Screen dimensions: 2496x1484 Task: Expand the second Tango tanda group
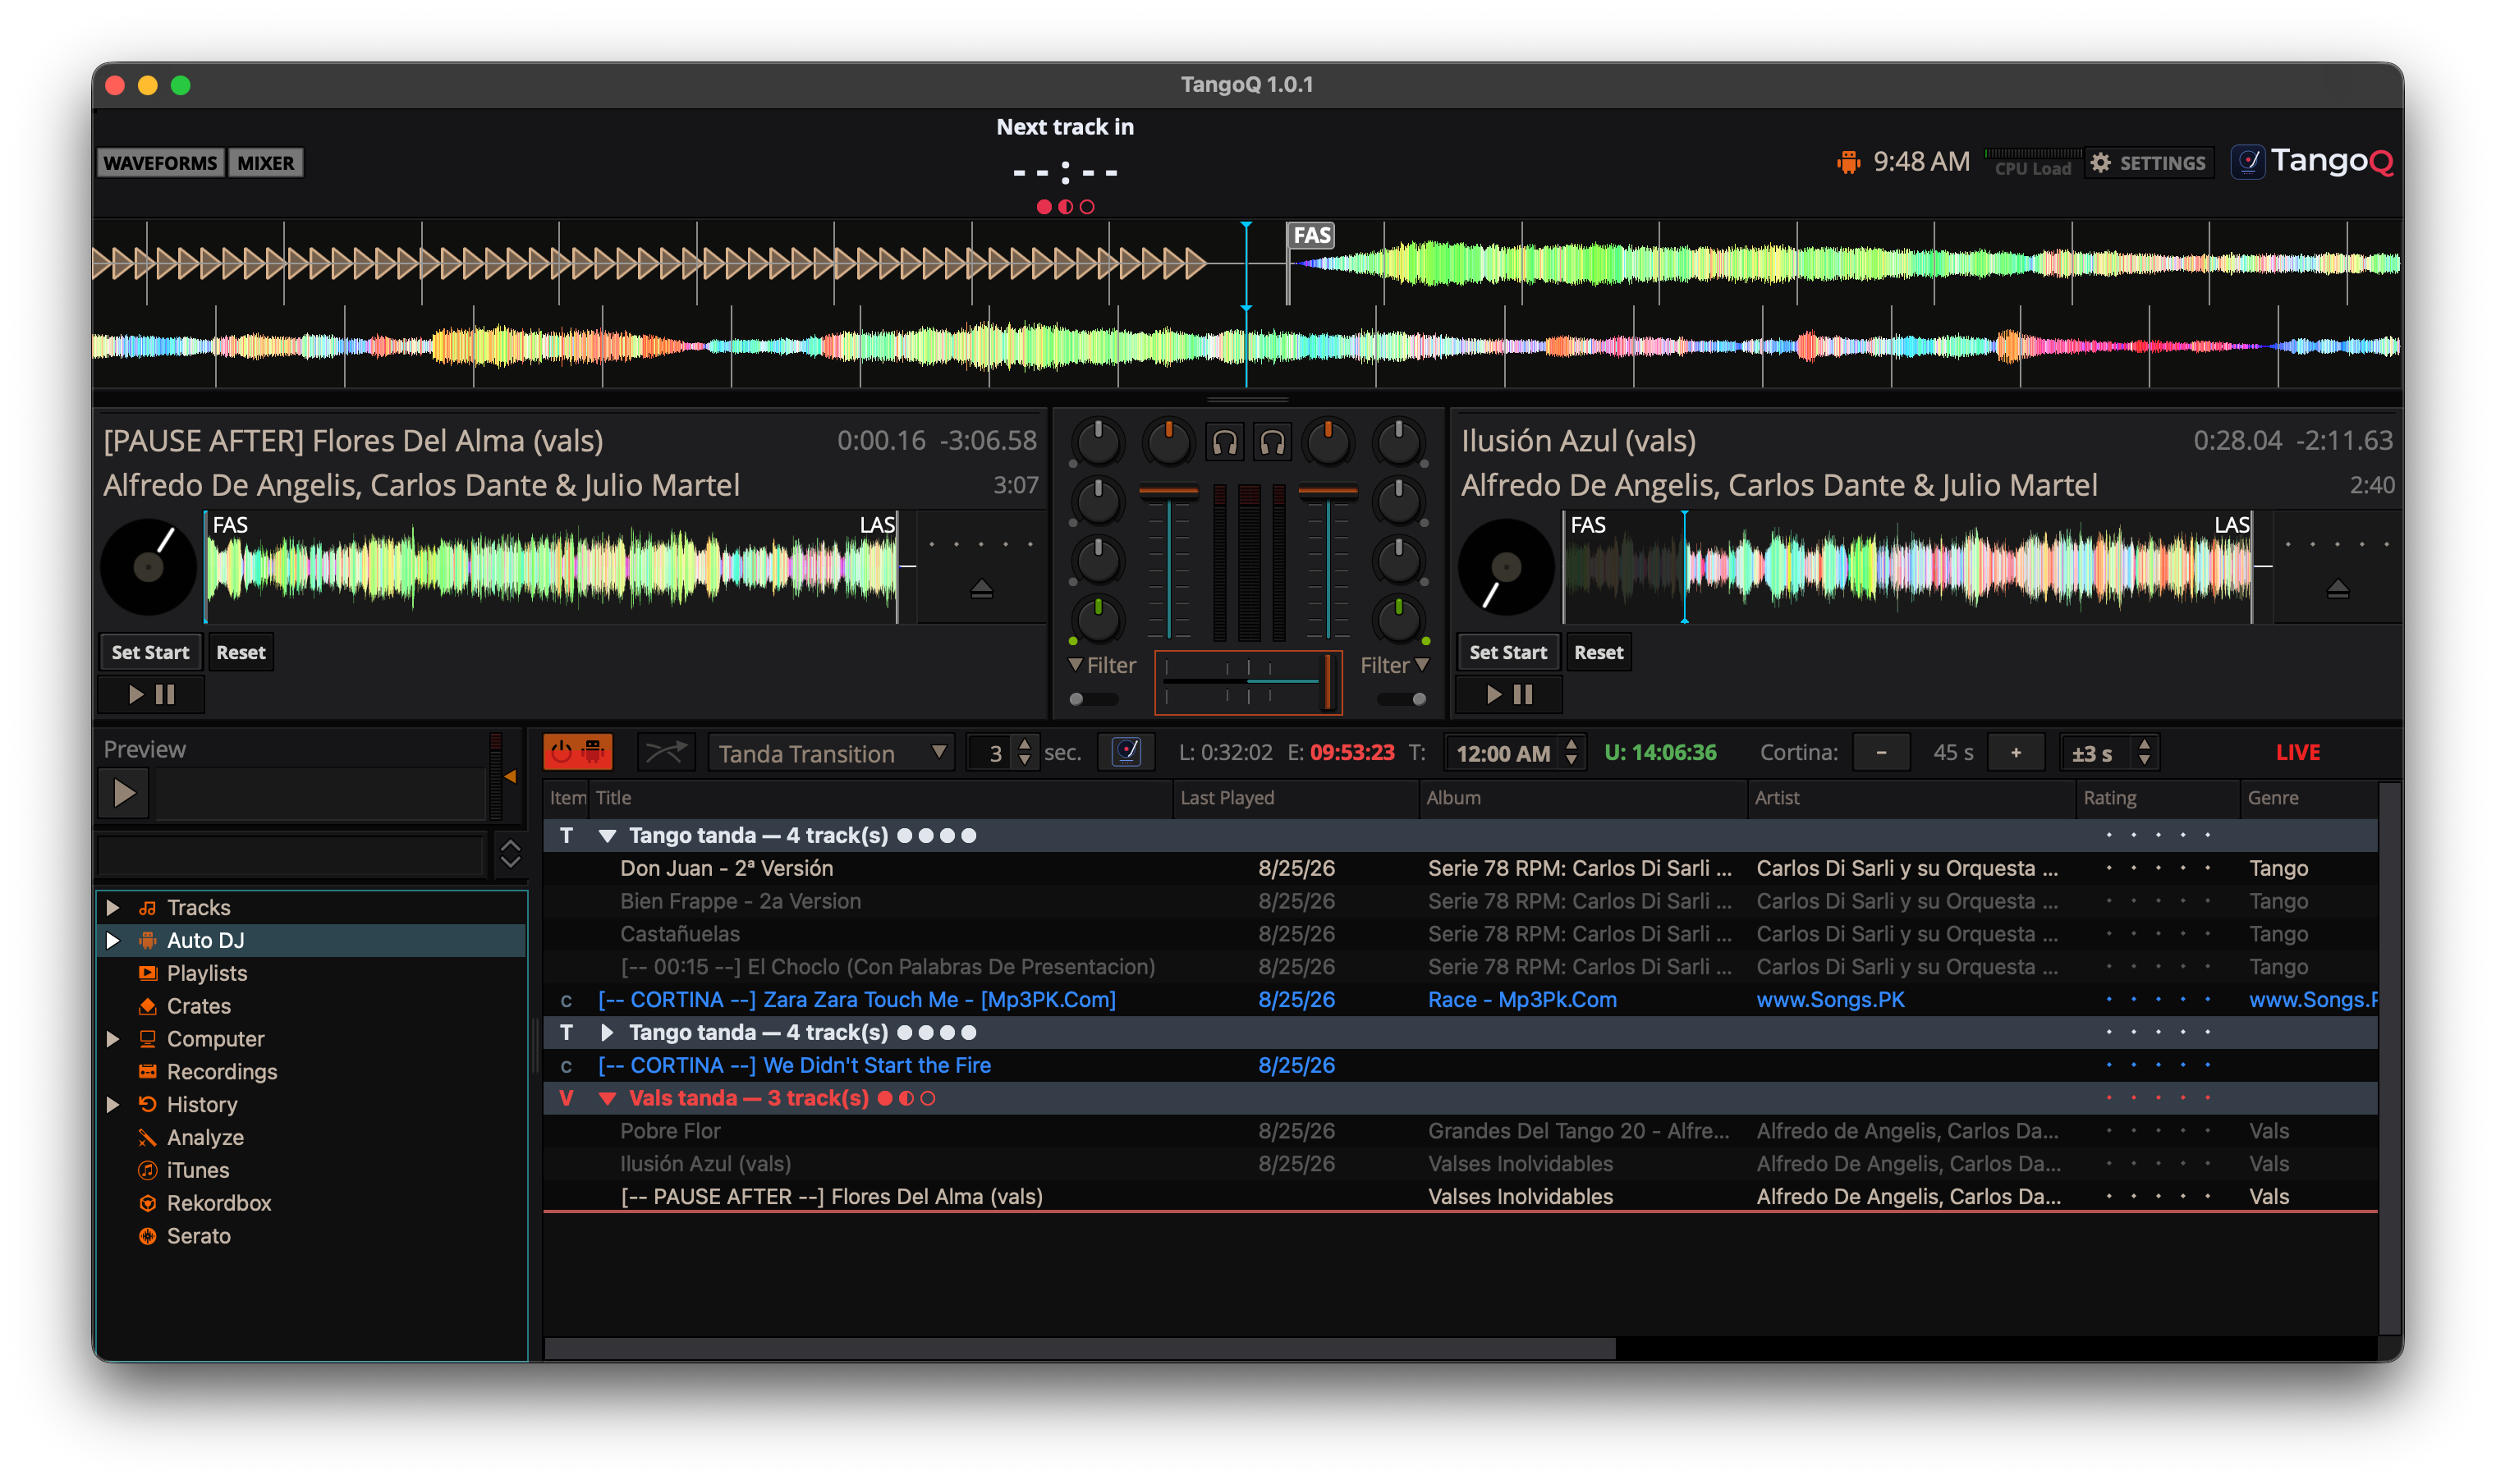606,1032
